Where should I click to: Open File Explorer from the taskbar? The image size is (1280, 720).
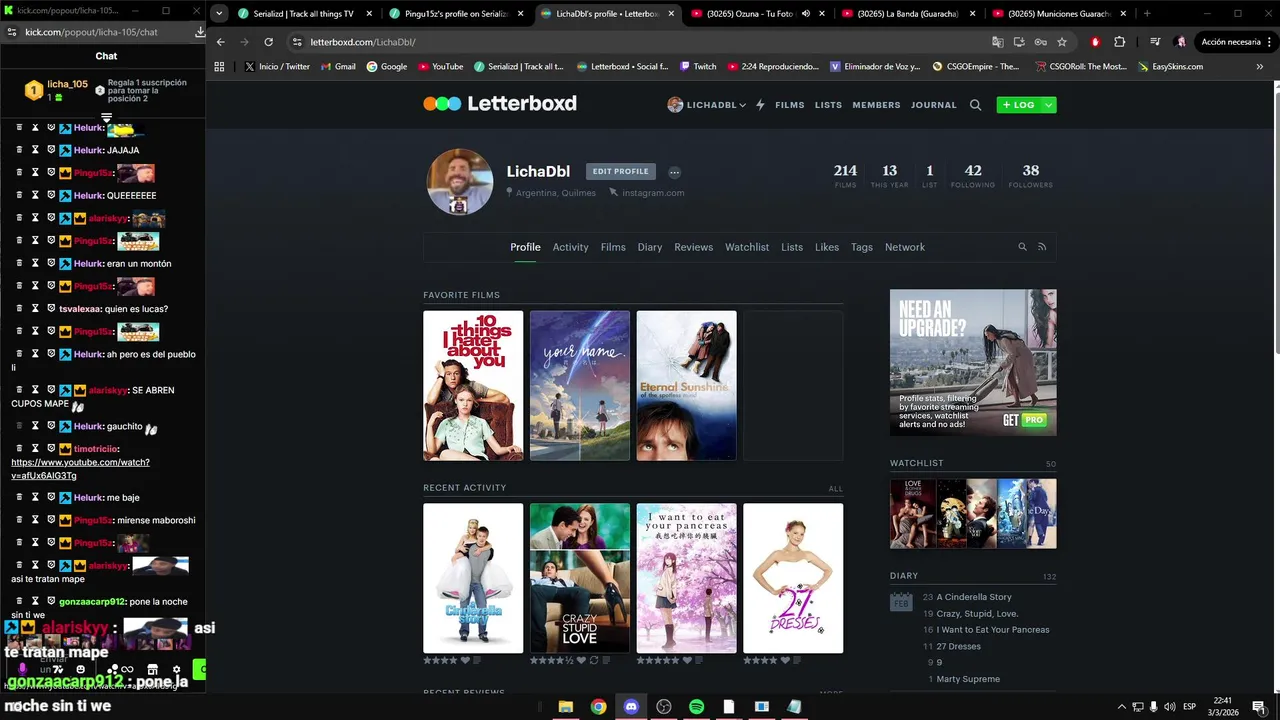point(565,707)
